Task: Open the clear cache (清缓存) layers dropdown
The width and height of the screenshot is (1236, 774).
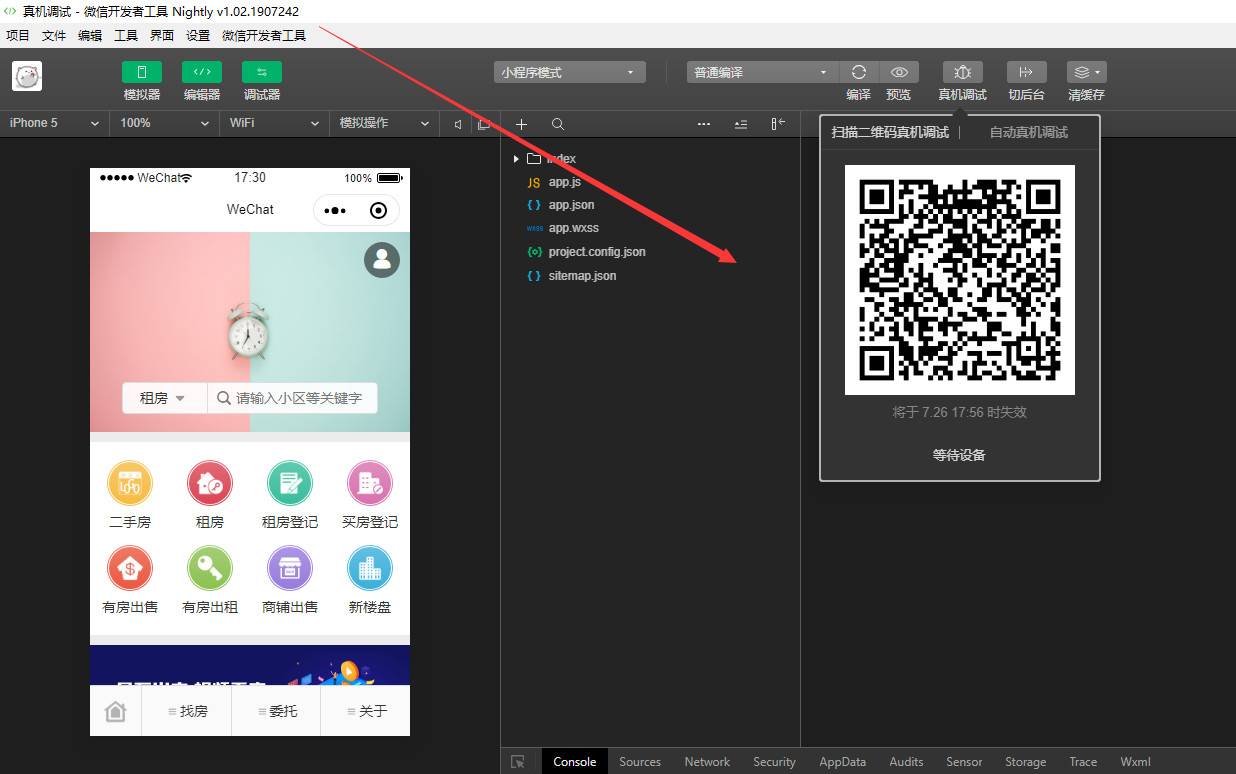Action: pos(1086,72)
